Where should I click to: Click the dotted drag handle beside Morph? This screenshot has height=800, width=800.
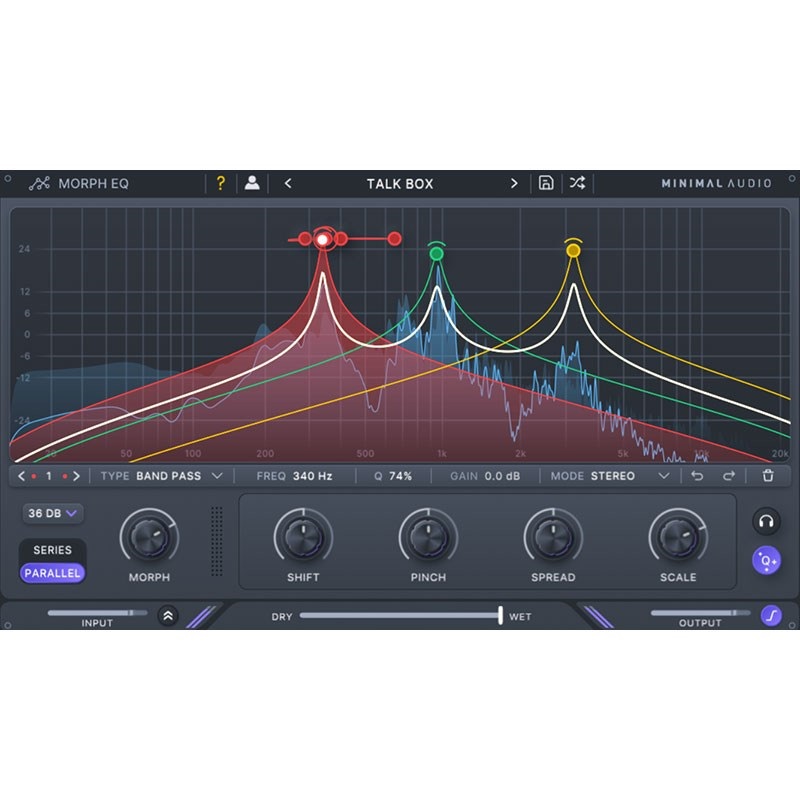(x=216, y=541)
